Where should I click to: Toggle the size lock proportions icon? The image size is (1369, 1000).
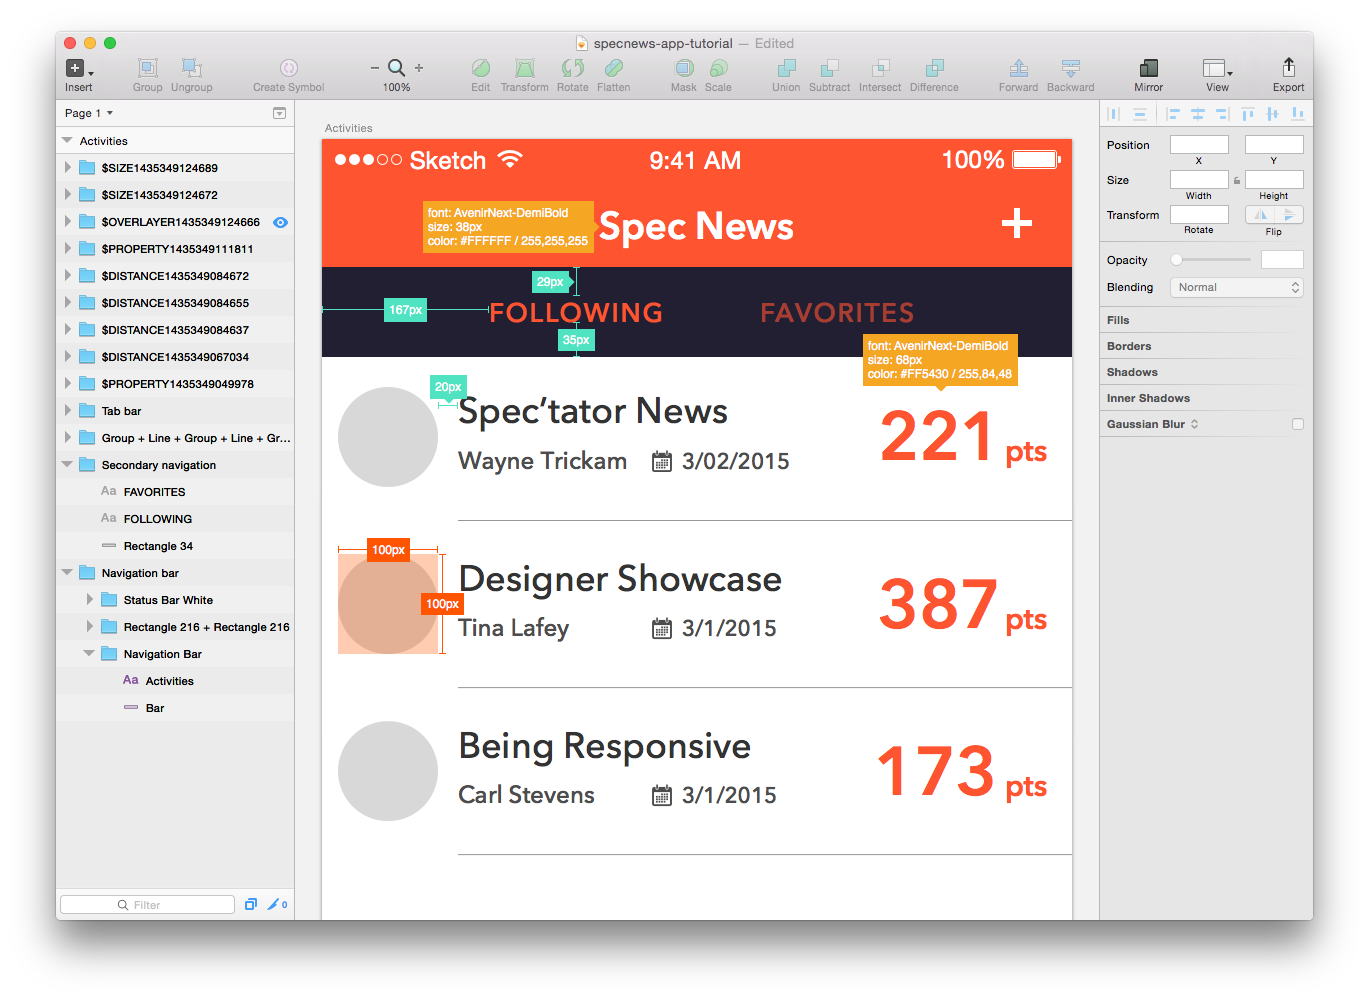(x=1237, y=180)
